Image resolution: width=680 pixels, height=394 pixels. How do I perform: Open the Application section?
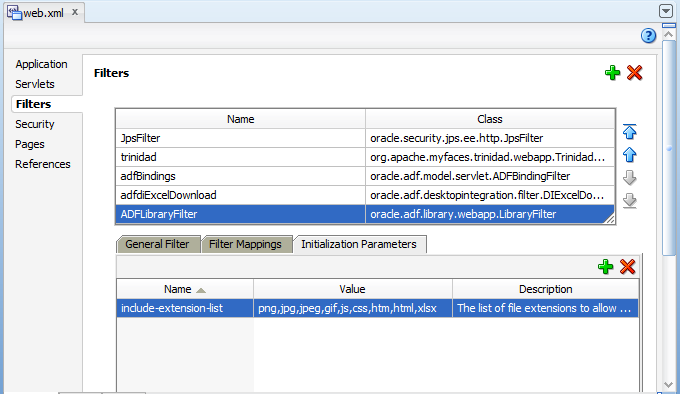coord(42,64)
